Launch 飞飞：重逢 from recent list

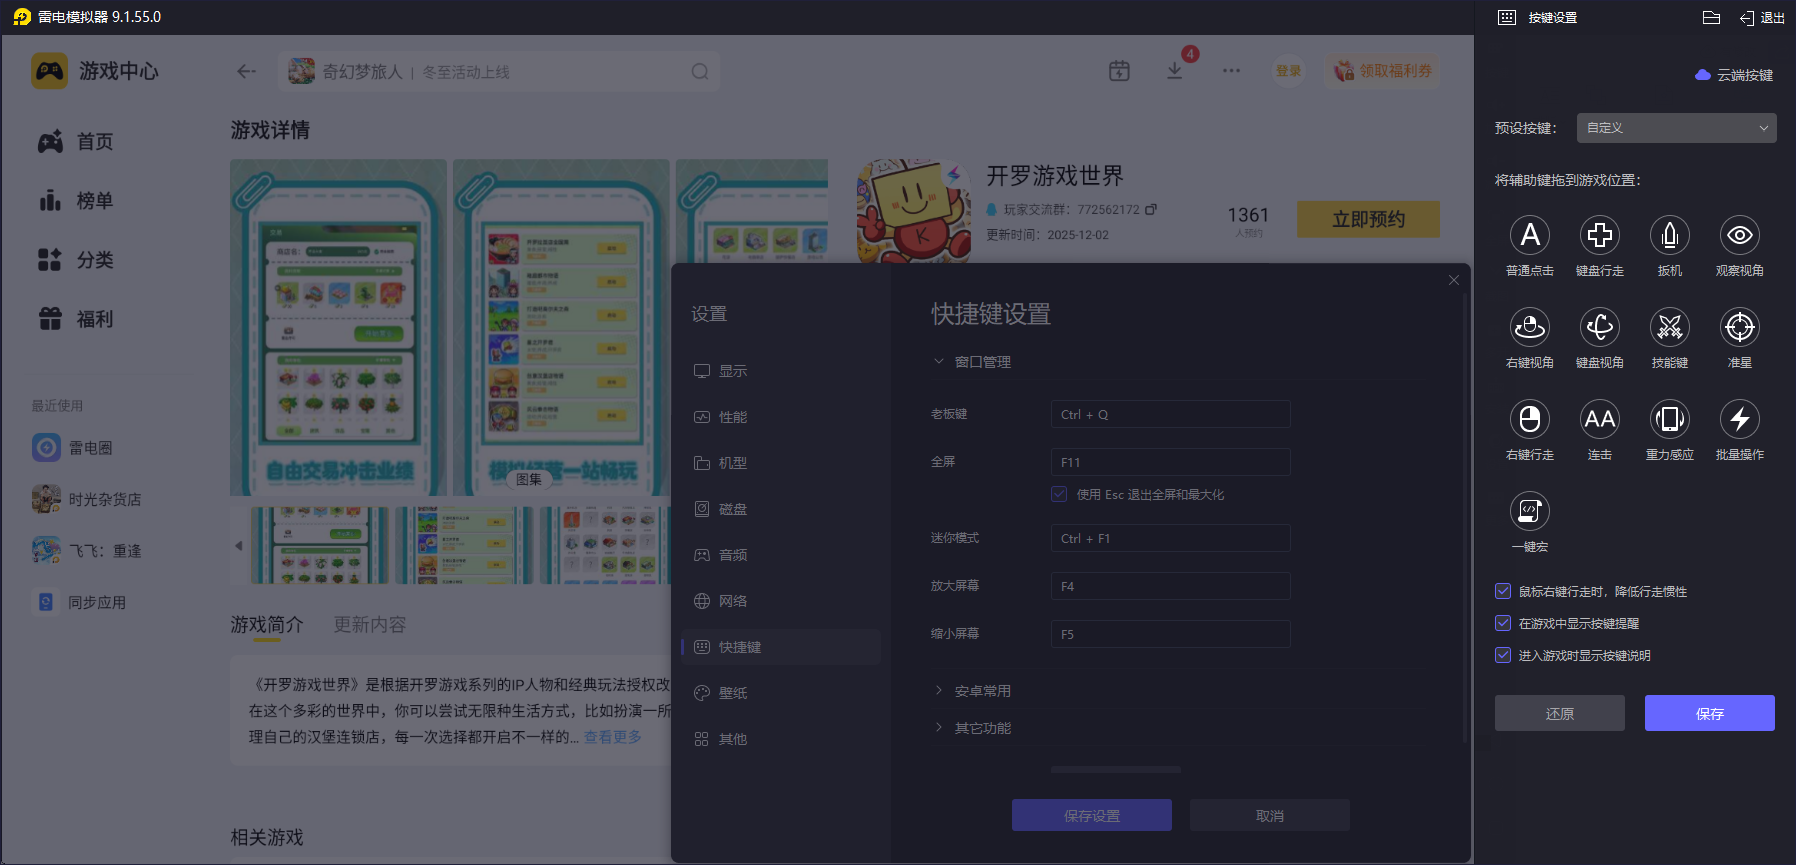(x=86, y=551)
